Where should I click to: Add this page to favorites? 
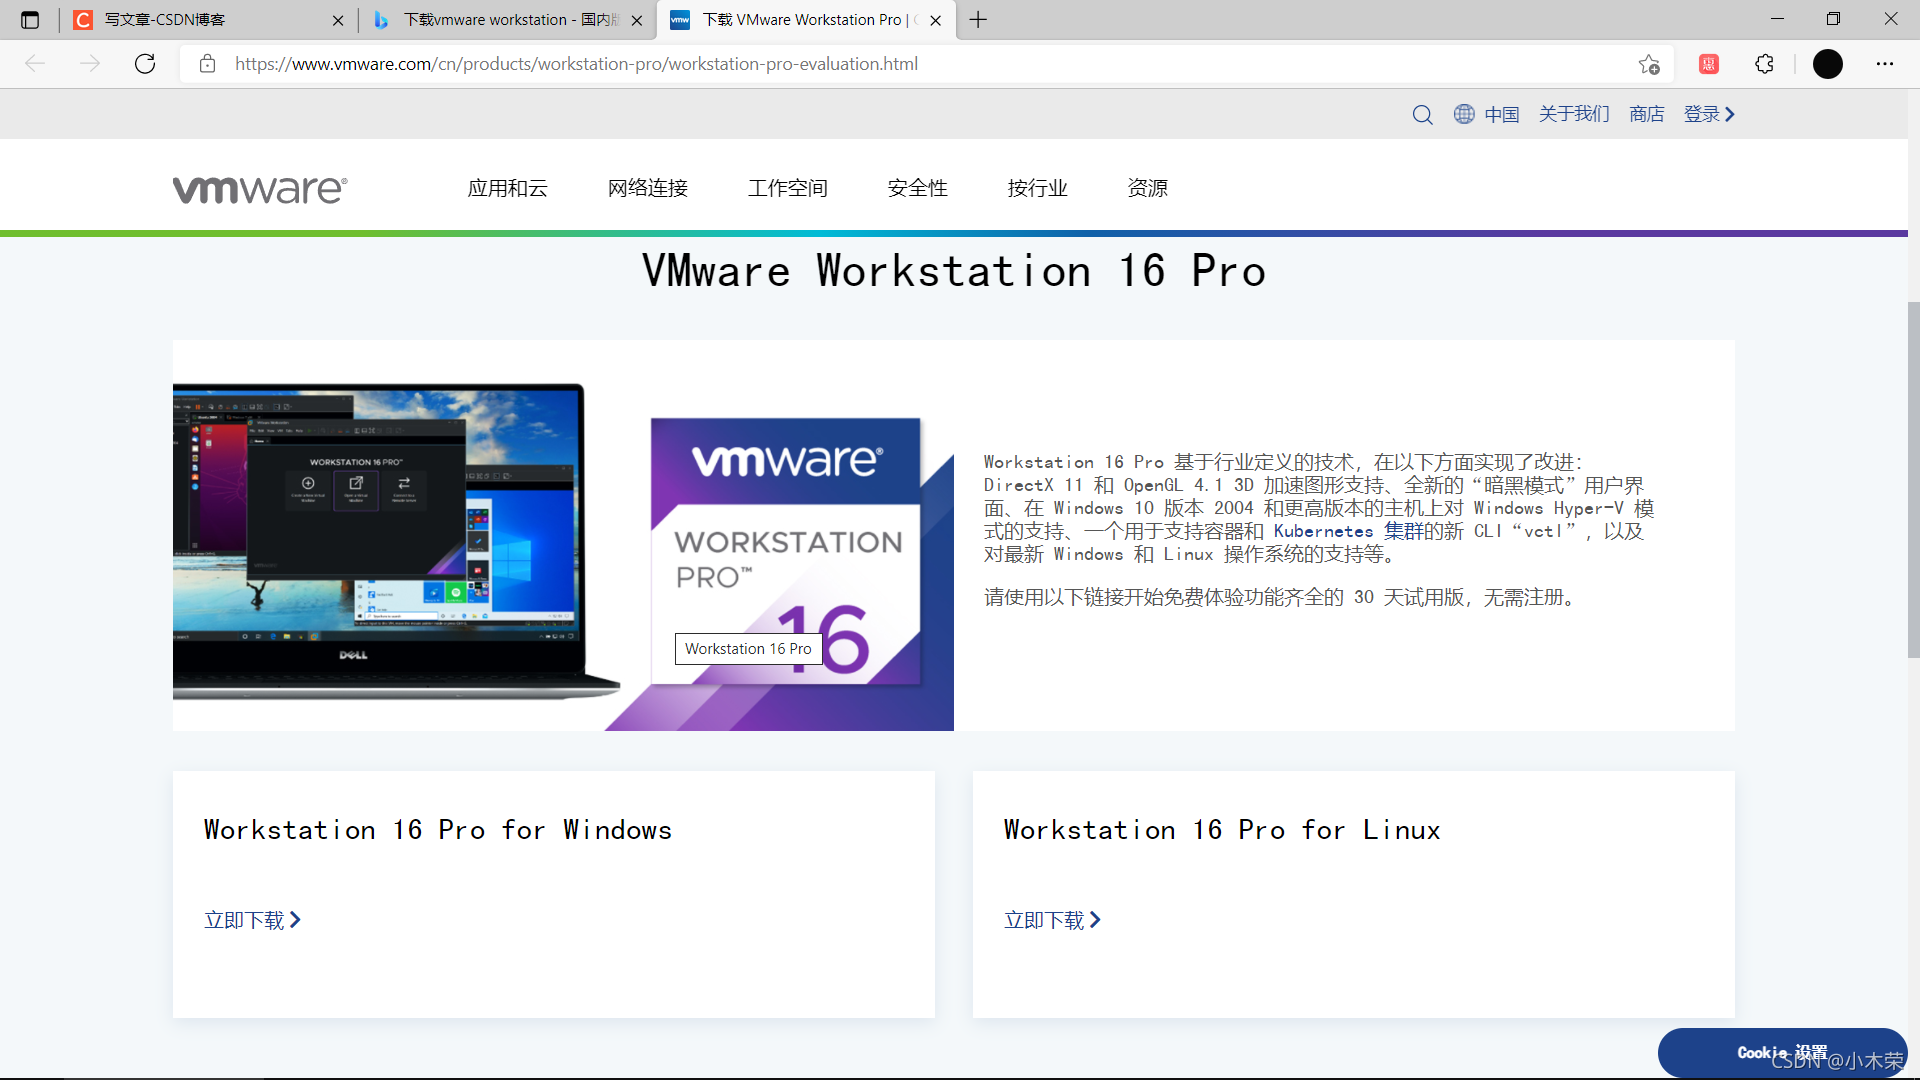click(1649, 64)
